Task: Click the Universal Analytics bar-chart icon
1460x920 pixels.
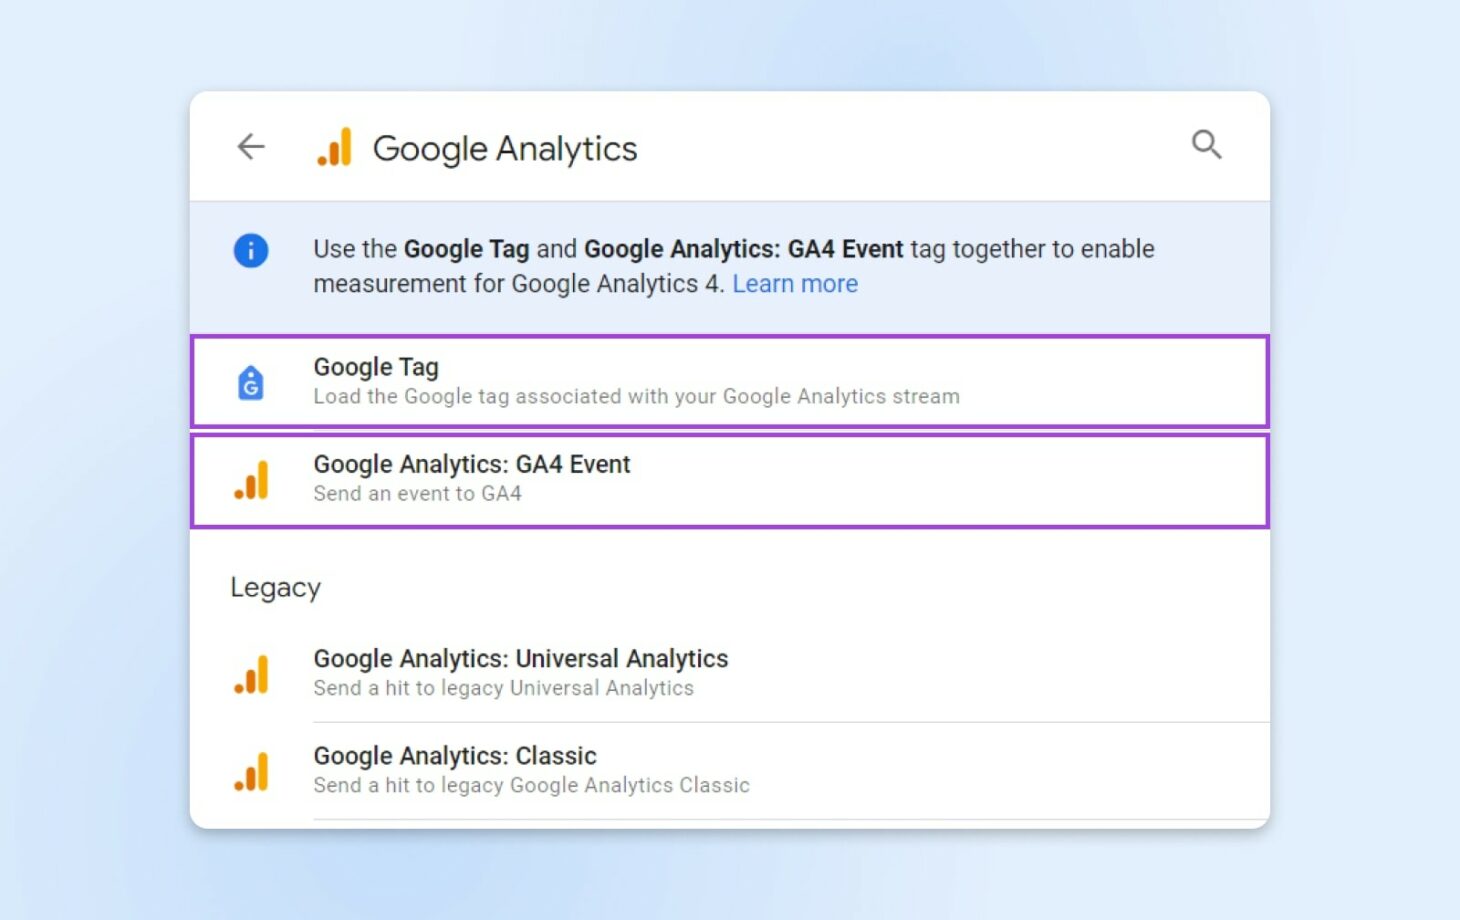Action: click(251, 674)
